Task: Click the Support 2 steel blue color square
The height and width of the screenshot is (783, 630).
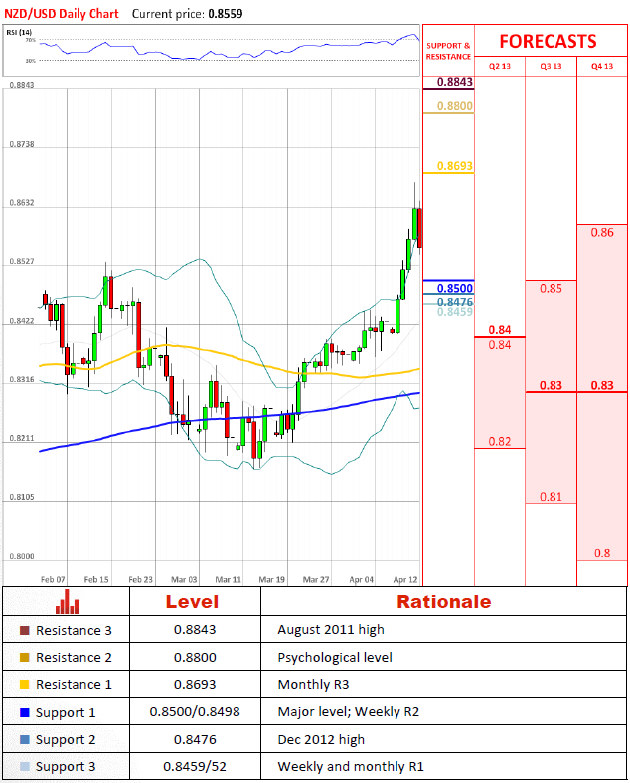Action: [24, 739]
